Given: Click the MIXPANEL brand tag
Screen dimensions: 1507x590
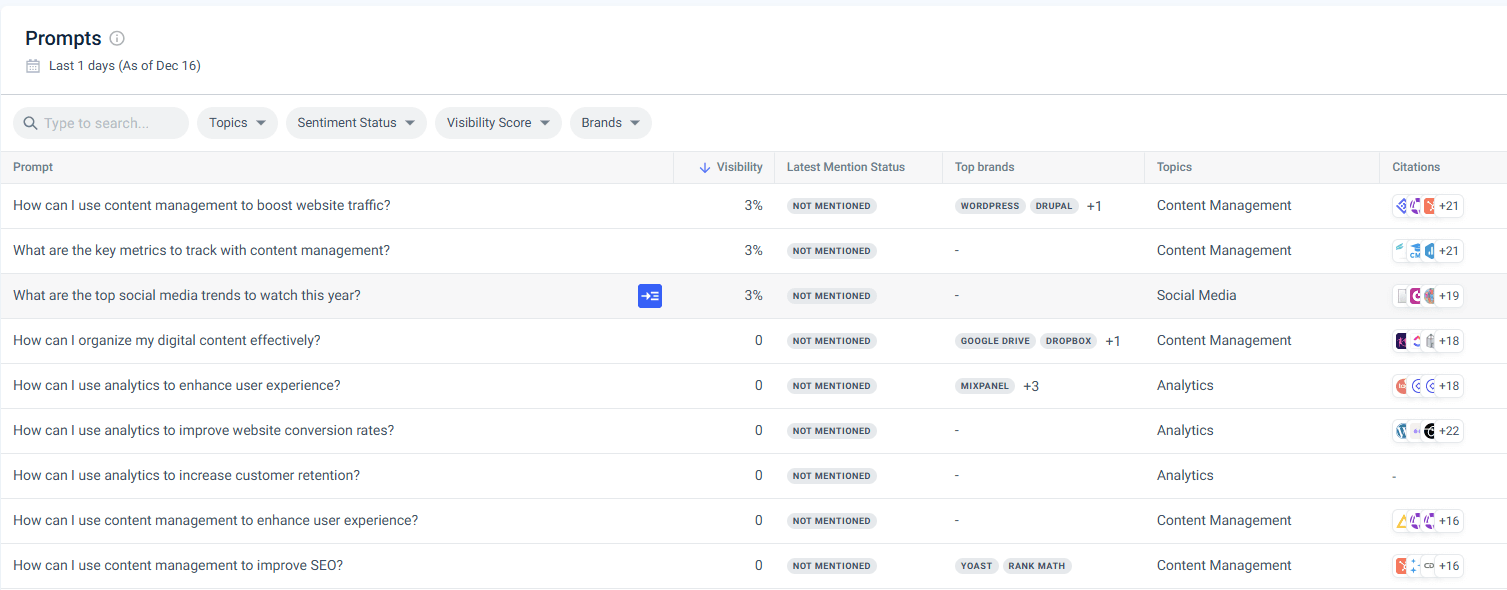Looking at the screenshot, I should coord(986,386).
